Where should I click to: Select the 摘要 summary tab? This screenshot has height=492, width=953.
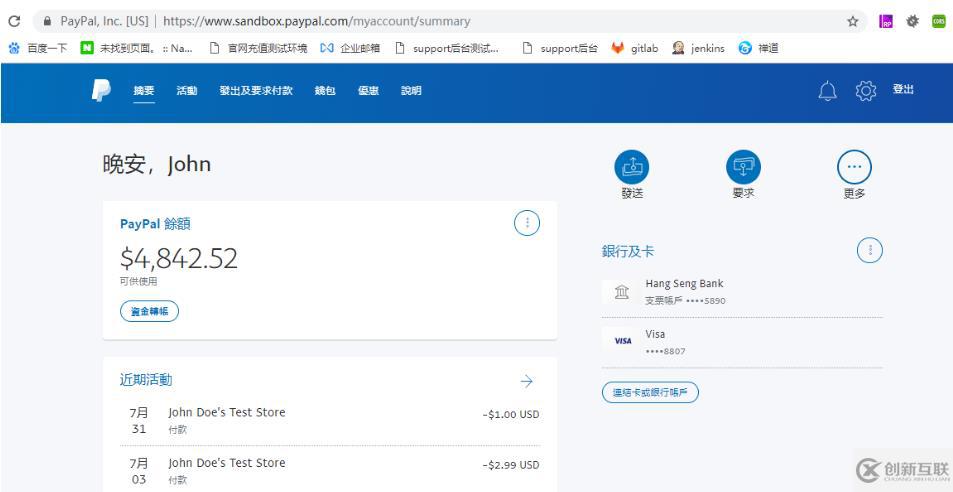coord(144,91)
